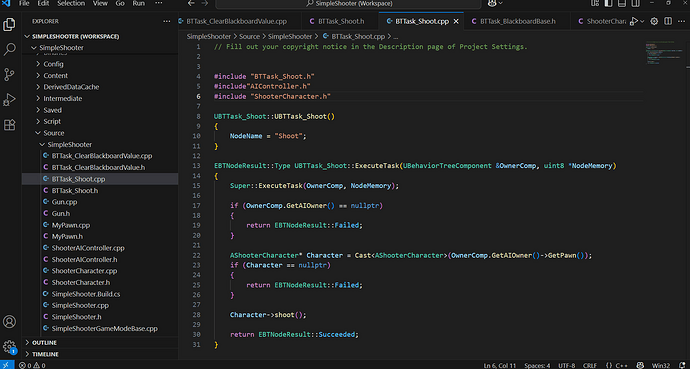This screenshot has width=690, height=369.
Task: Toggle the panel layout button in title bar
Action: tap(622, 3)
